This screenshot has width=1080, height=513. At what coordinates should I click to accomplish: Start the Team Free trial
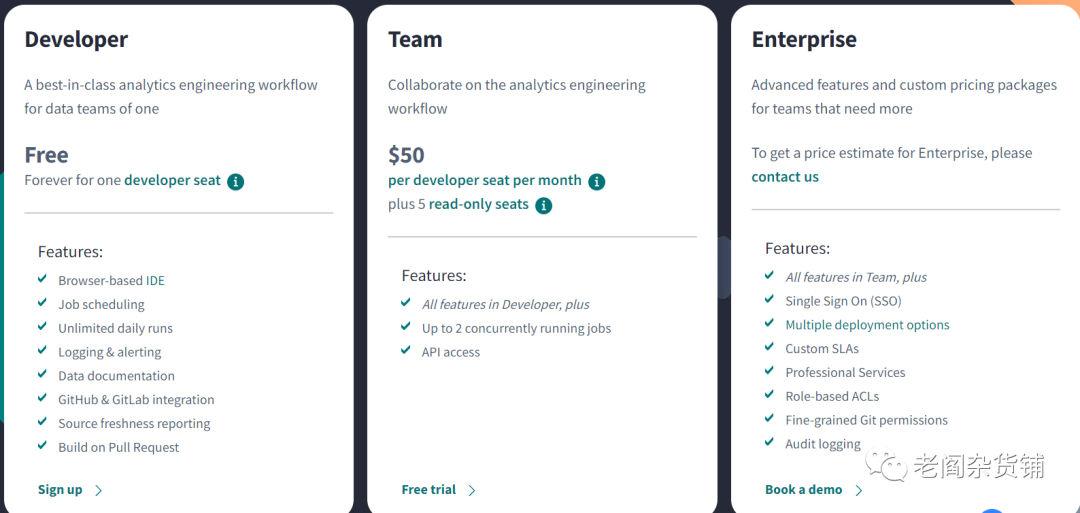pos(429,490)
